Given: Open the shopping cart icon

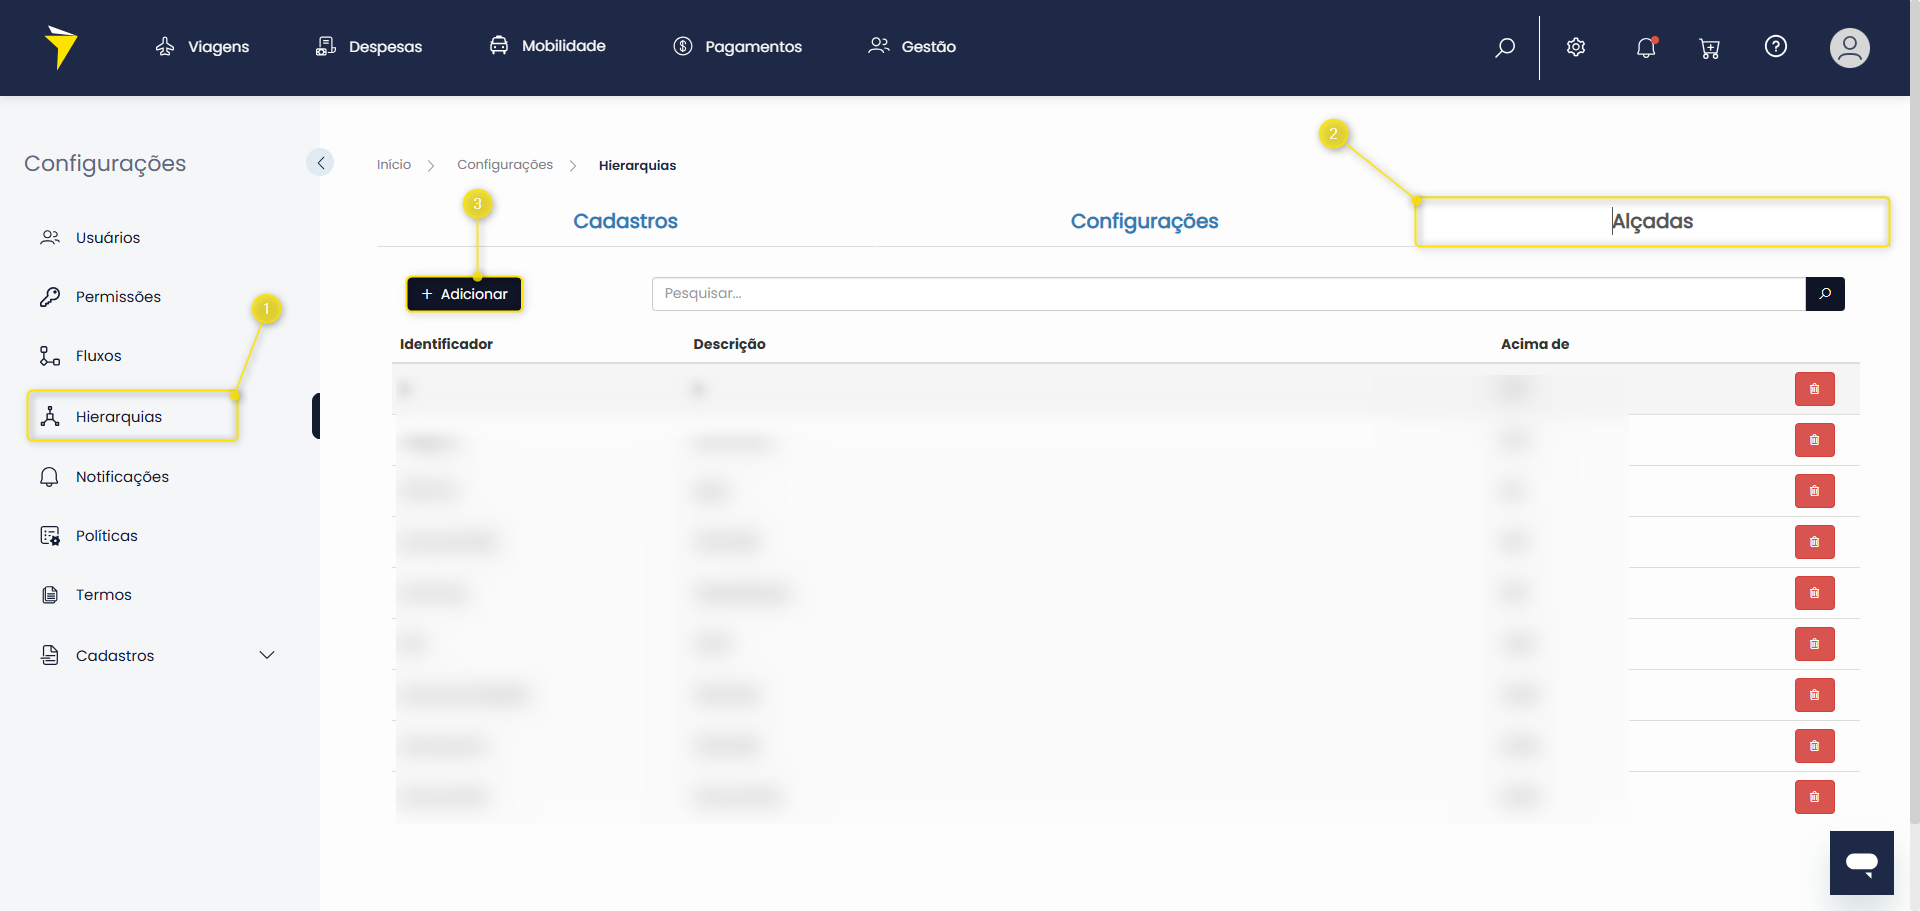Looking at the screenshot, I should (1710, 48).
